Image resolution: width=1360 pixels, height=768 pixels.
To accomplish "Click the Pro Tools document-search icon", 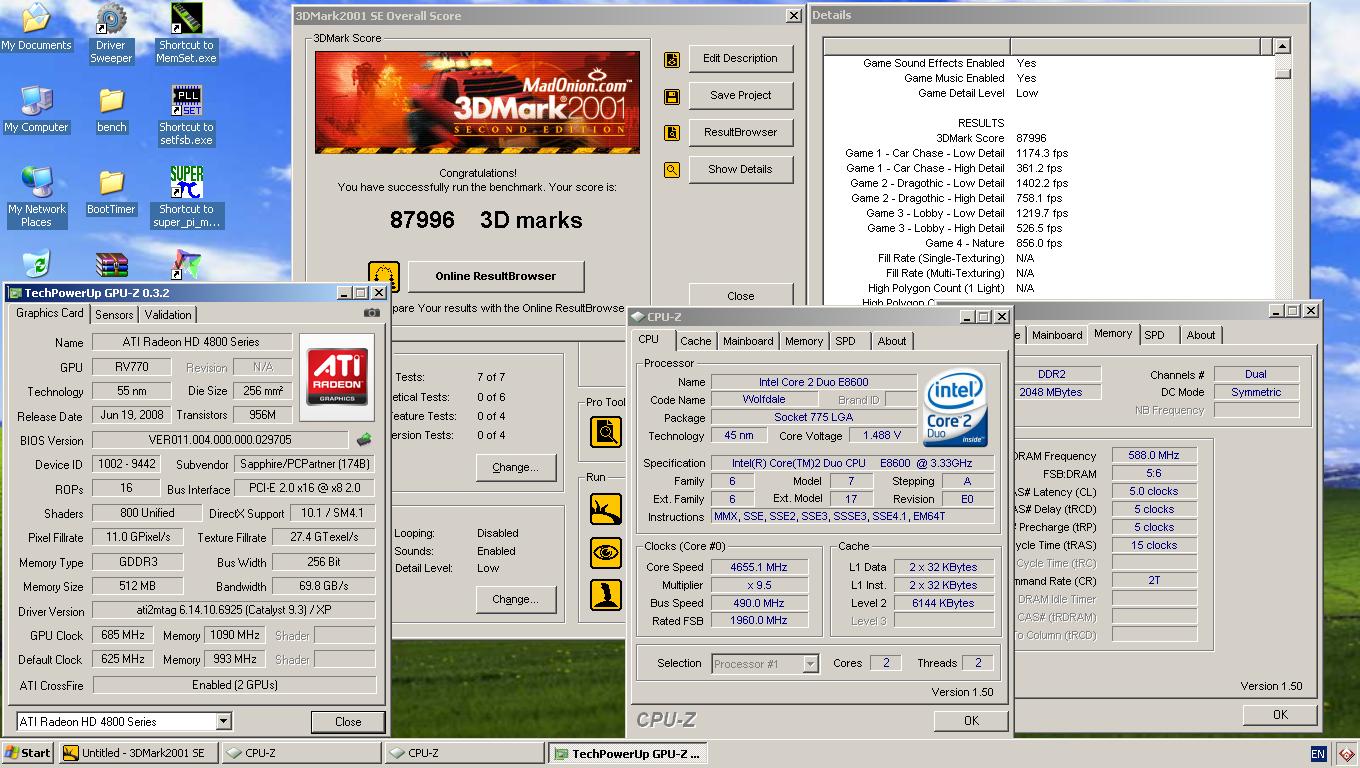I will pos(606,432).
